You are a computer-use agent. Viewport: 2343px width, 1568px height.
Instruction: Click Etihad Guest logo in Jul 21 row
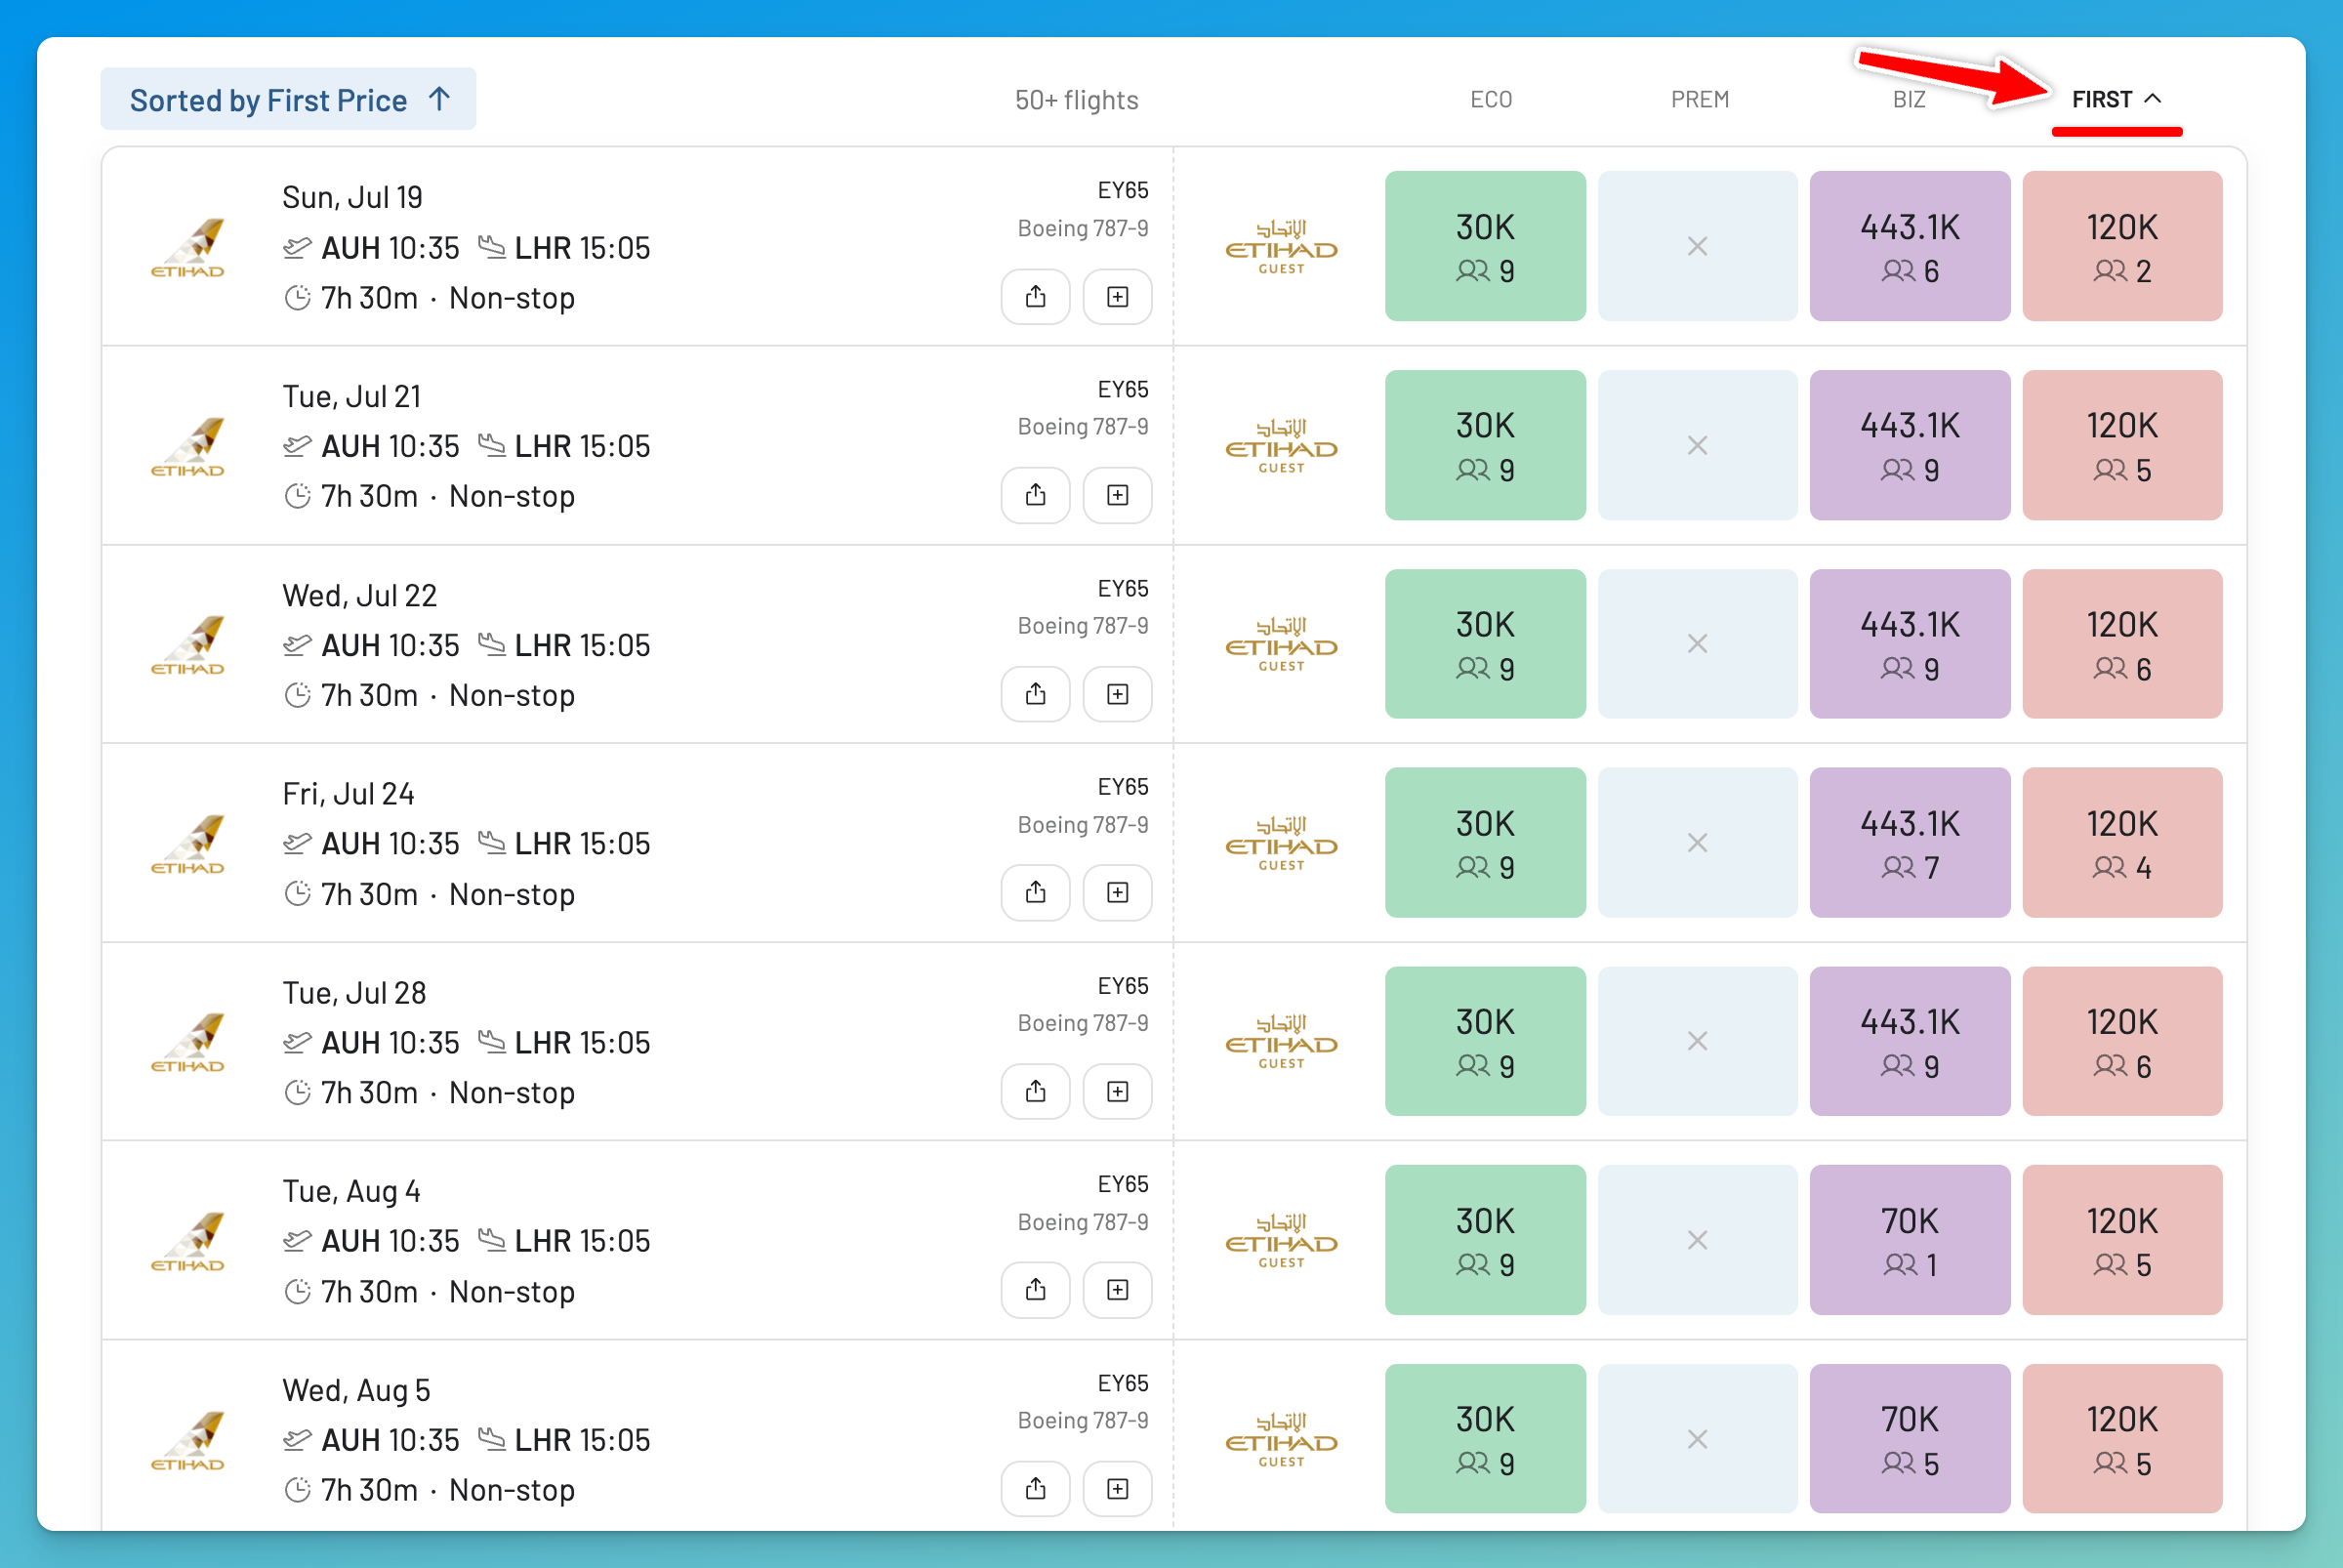(1281, 446)
